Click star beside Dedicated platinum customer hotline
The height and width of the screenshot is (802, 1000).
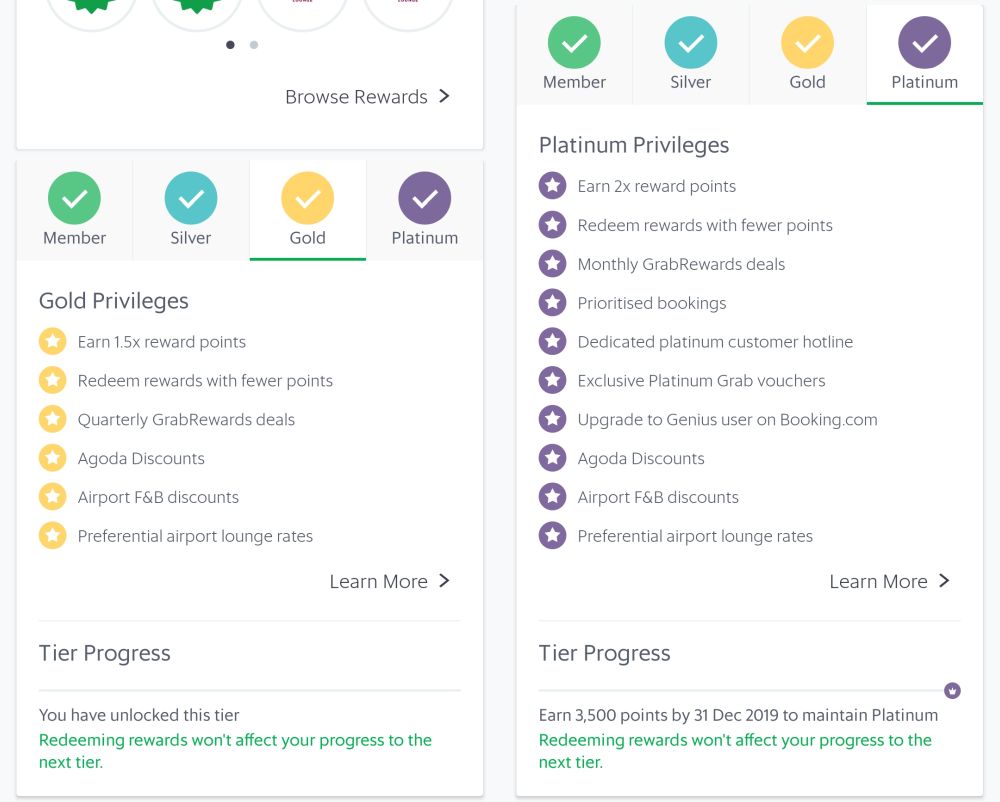pyautogui.click(x=552, y=342)
